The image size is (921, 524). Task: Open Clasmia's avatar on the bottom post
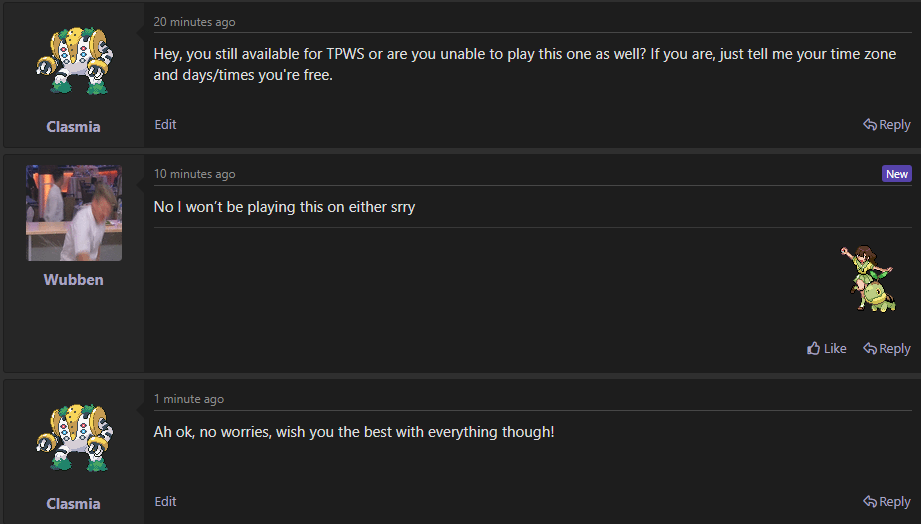coord(74,438)
